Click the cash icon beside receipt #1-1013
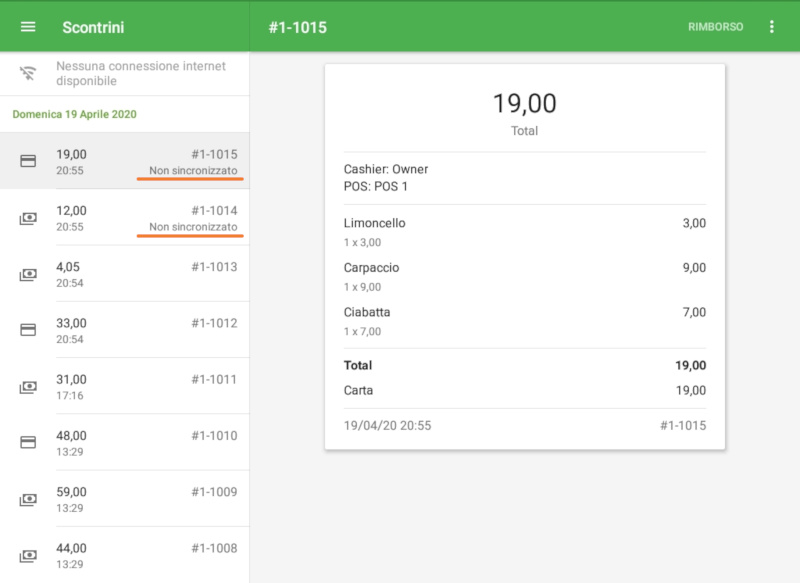 pos(28,274)
